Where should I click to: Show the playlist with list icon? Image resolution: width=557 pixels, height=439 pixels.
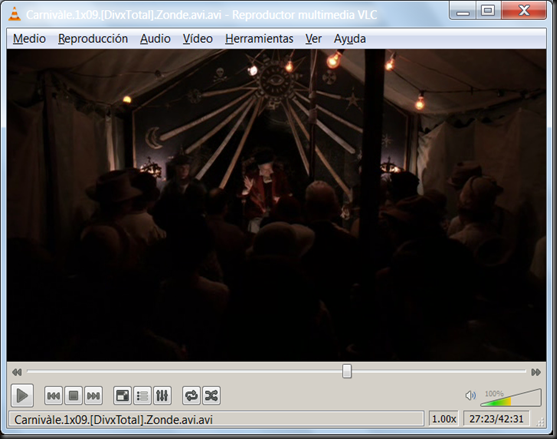pyautogui.click(x=142, y=395)
